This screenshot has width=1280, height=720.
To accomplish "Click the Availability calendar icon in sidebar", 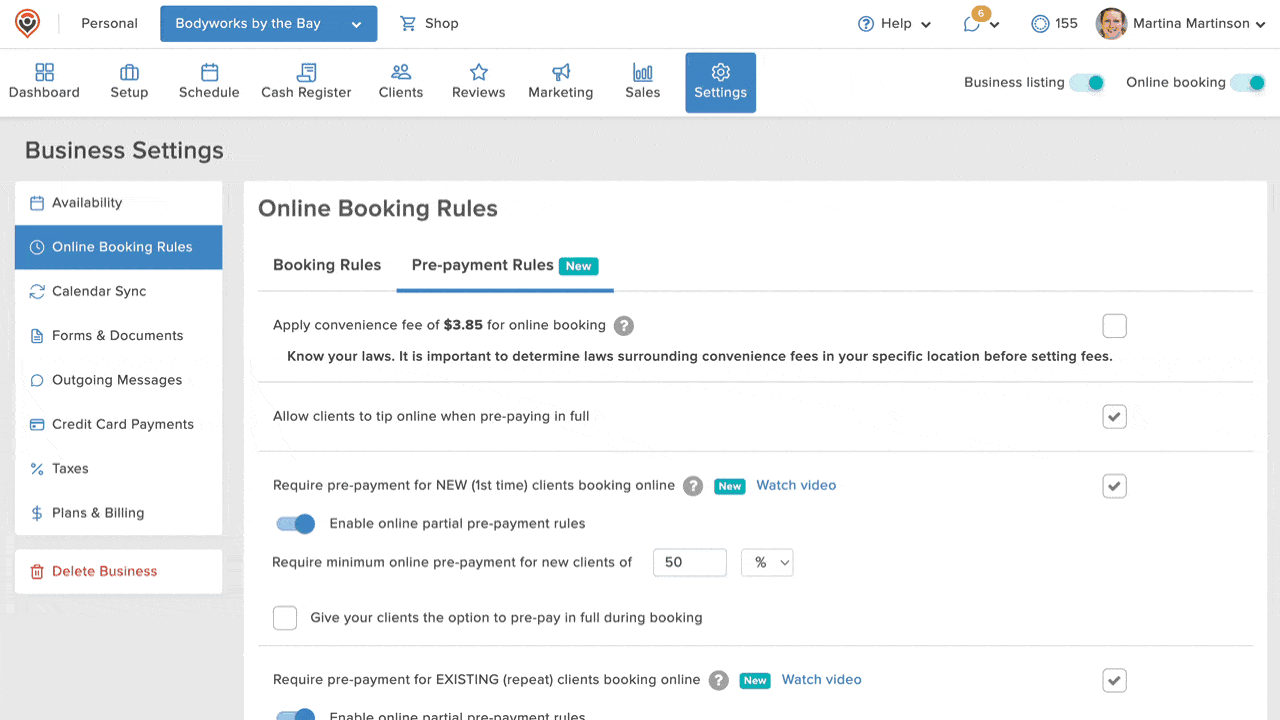I will [37, 203].
